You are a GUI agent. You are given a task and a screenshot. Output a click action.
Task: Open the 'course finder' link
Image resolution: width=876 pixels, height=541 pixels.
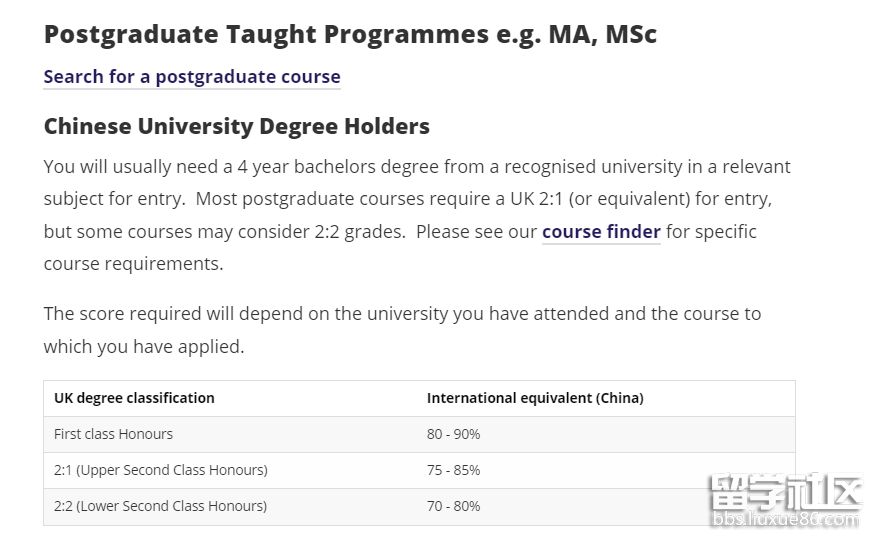tap(601, 232)
